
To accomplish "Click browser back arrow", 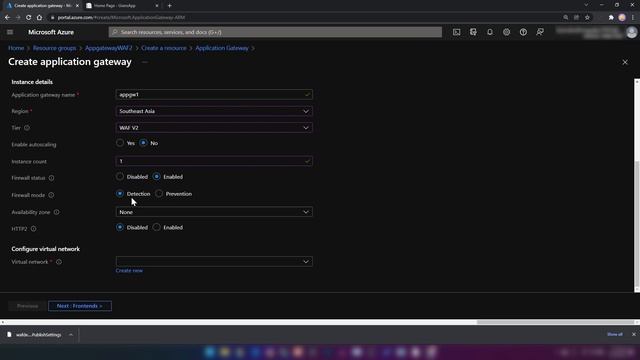I will pos(7,18).
